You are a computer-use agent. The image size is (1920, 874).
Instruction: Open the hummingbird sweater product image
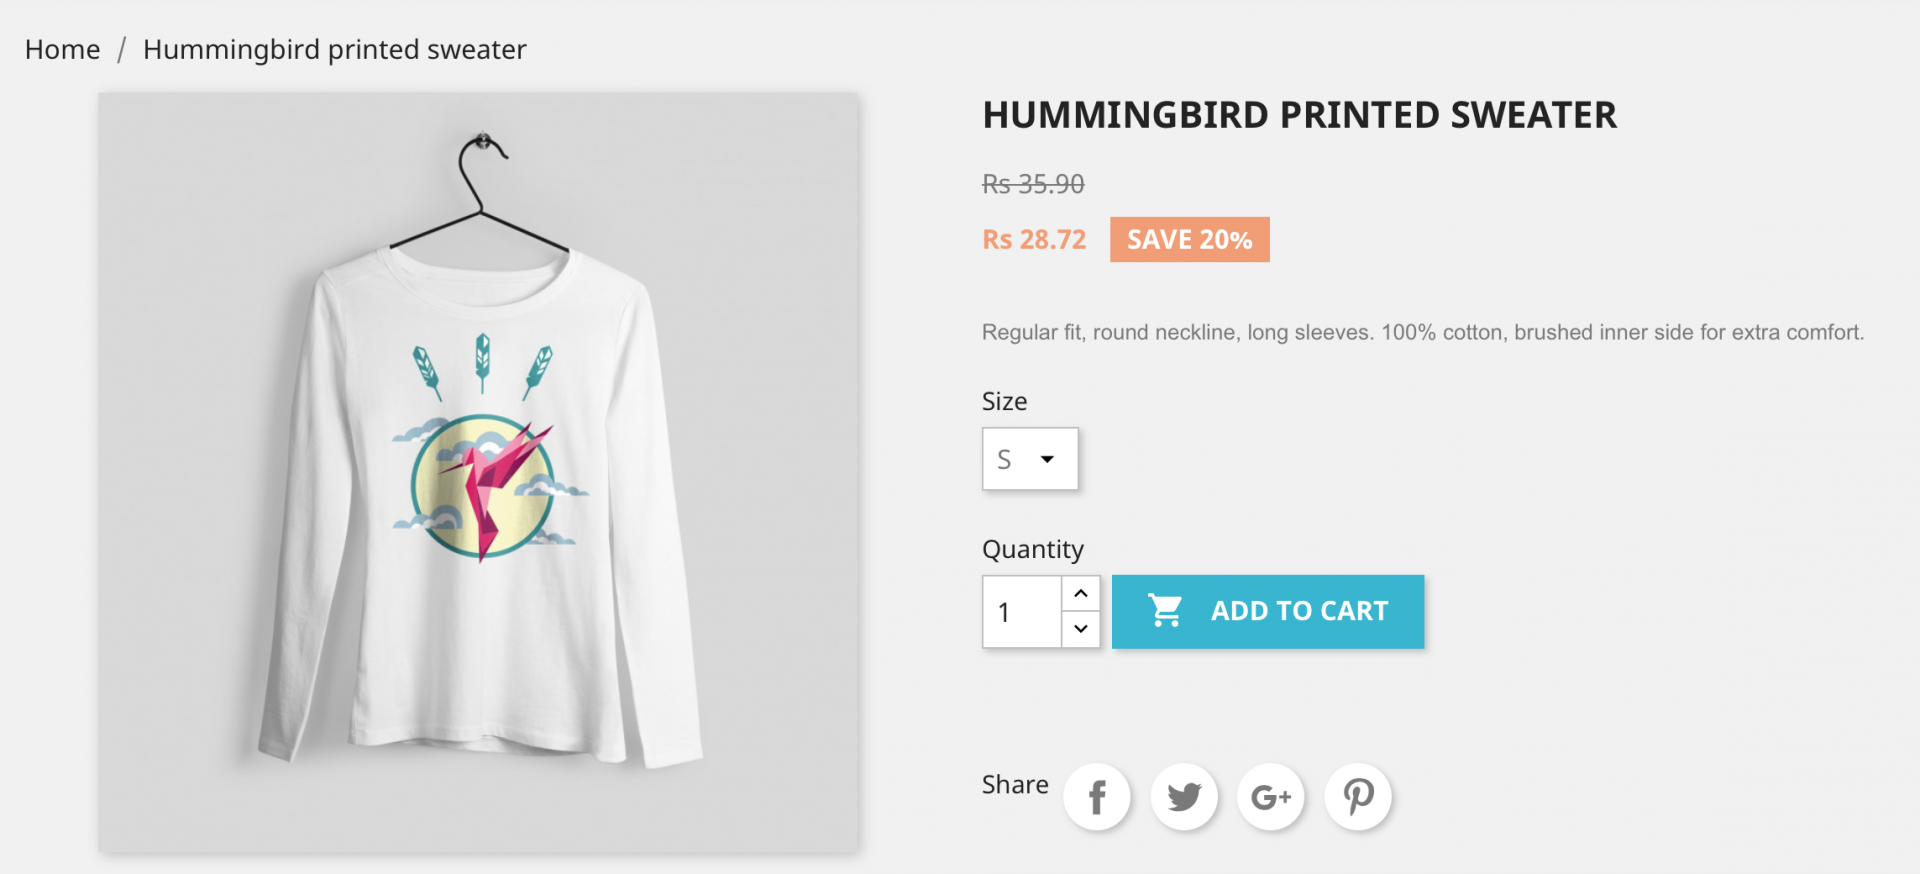click(478, 472)
